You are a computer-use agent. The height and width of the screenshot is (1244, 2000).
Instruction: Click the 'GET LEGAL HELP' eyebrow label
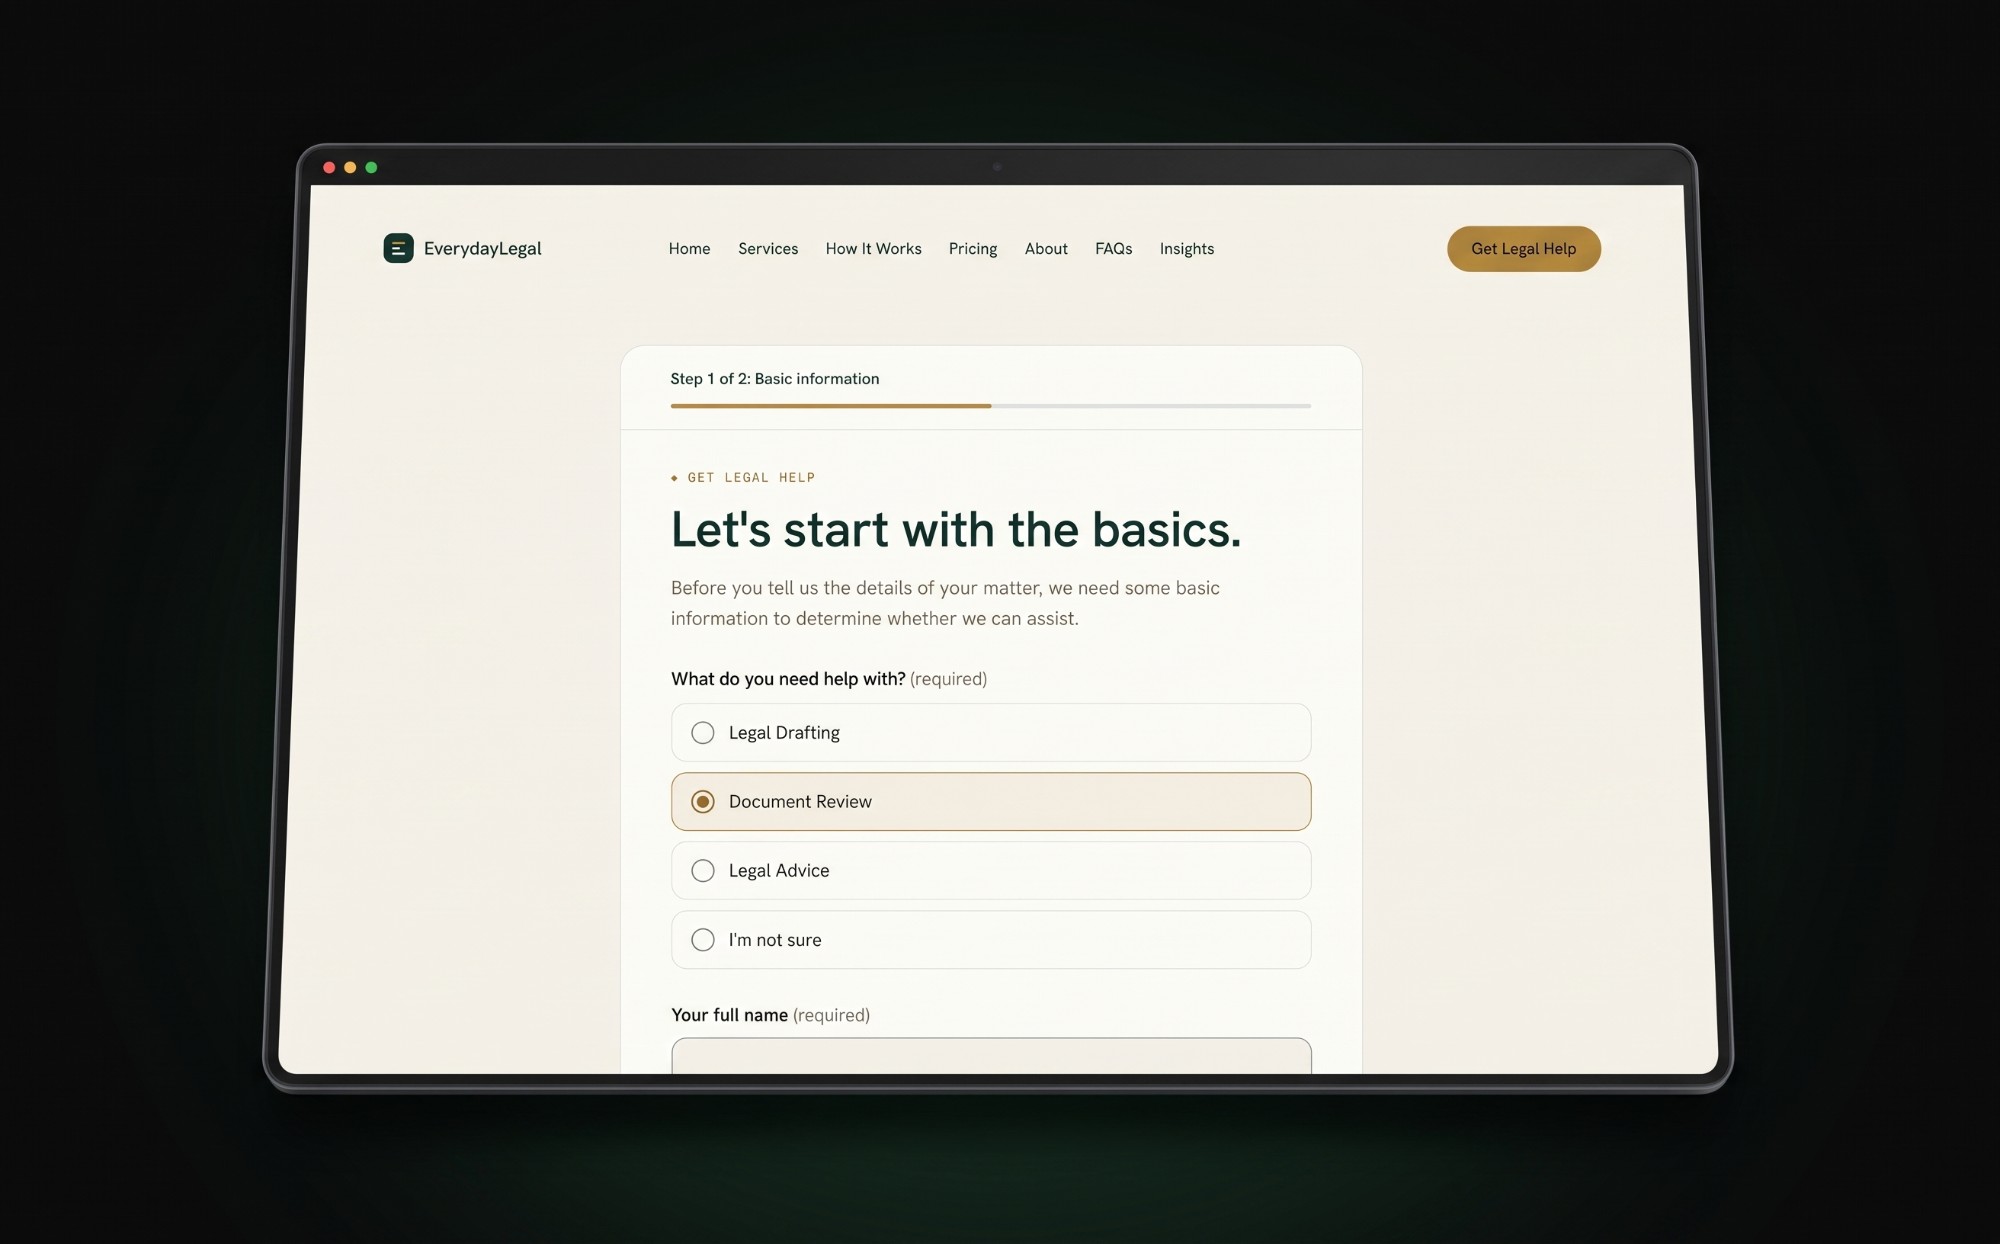(x=751, y=477)
